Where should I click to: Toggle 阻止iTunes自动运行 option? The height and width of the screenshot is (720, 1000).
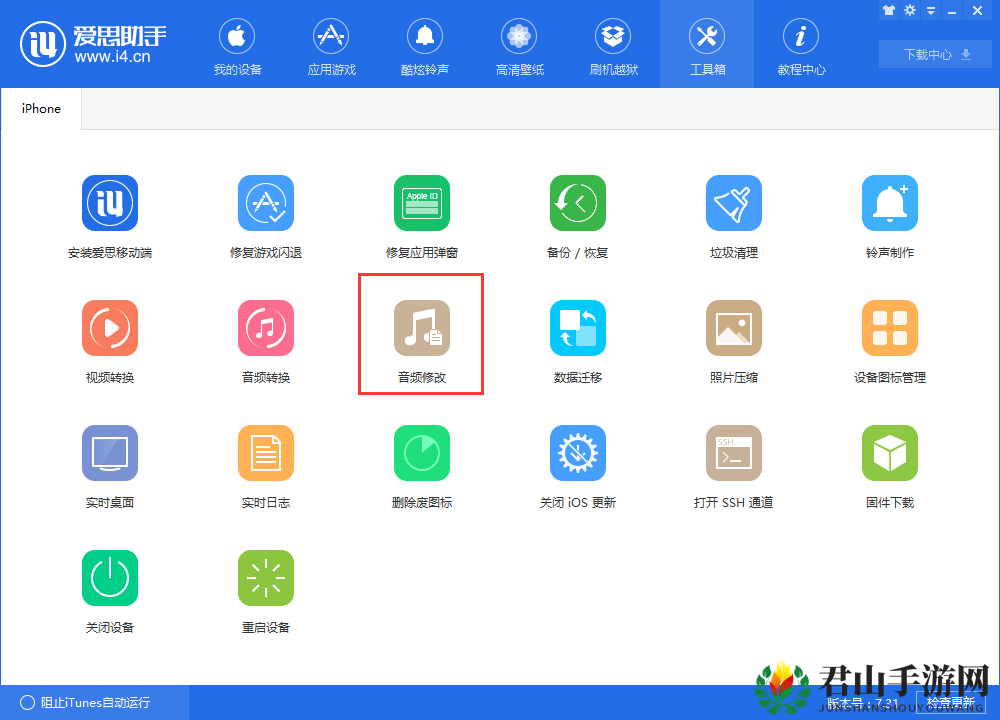85,702
